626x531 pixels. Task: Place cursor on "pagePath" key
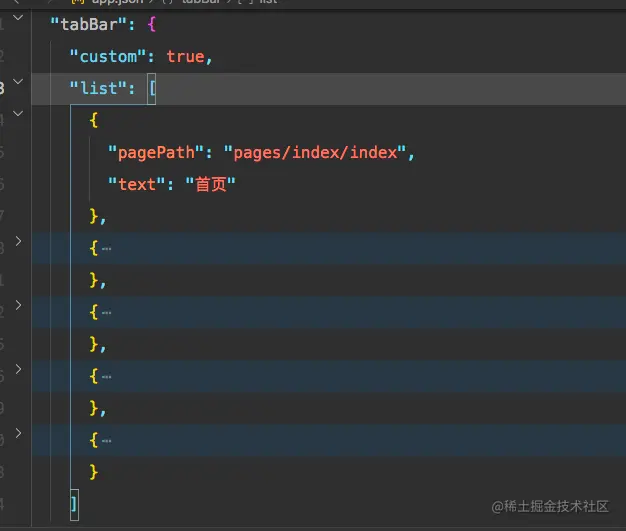point(156,153)
